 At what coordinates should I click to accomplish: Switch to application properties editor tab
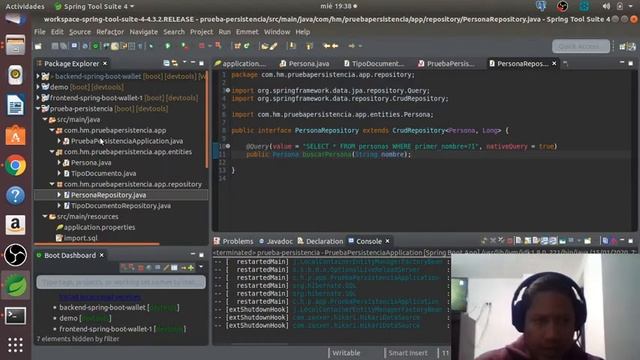pyautogui.click(x=240, y=63)
